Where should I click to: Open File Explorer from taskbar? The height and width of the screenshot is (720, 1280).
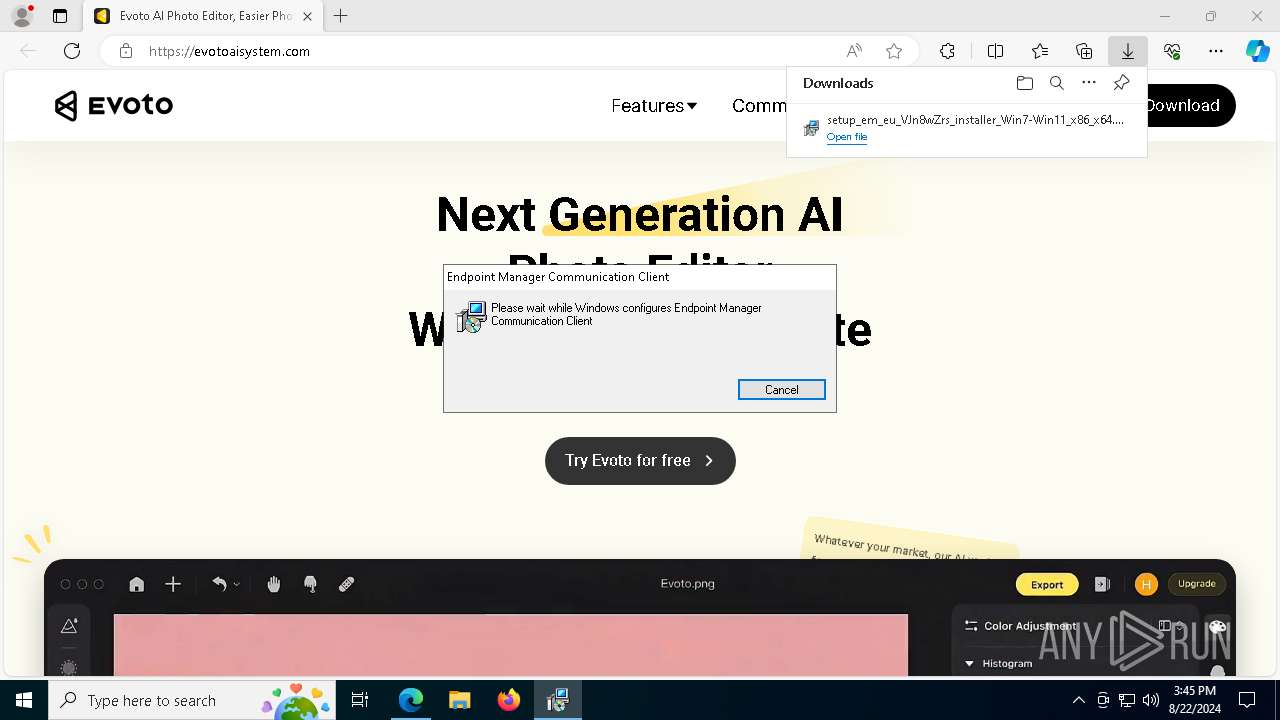(x=459, y=701)
